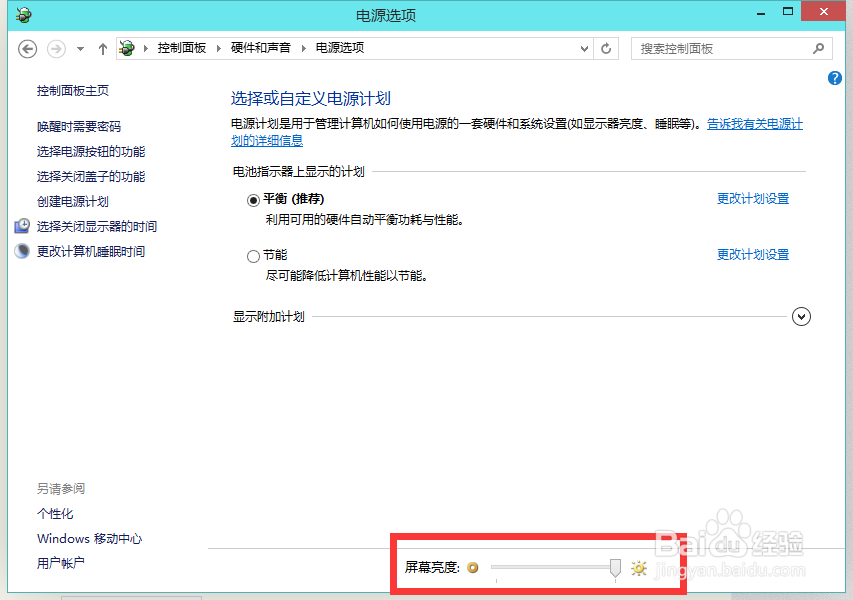Select the 平衡 (推荐) power plan
The image size is (853, 600).
pyautogui.click(x=254, y=200)
